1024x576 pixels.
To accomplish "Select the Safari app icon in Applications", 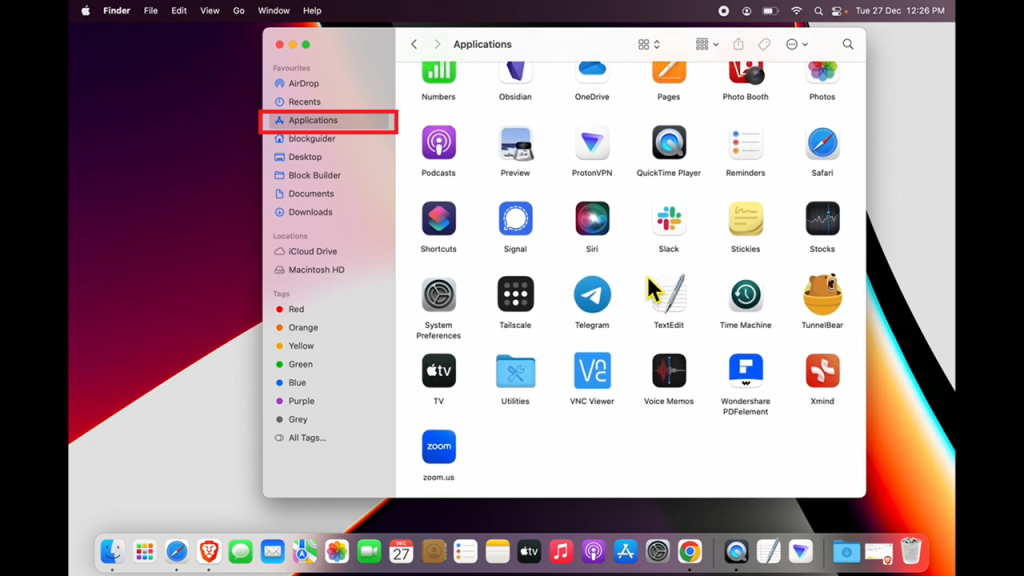I will tap(822, 142).
